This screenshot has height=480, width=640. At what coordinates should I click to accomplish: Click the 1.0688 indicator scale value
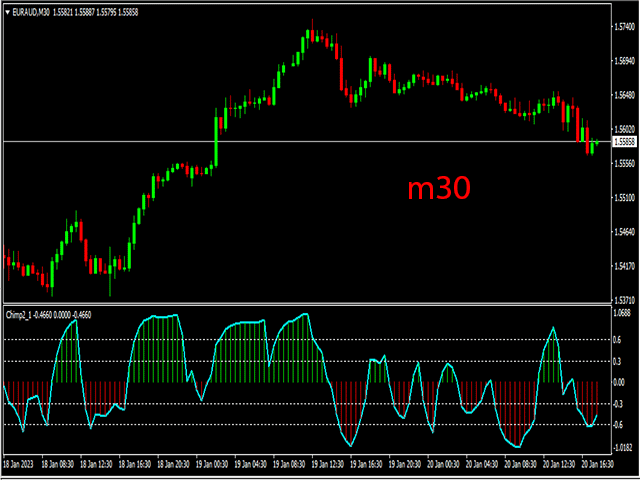coord(622,313)
